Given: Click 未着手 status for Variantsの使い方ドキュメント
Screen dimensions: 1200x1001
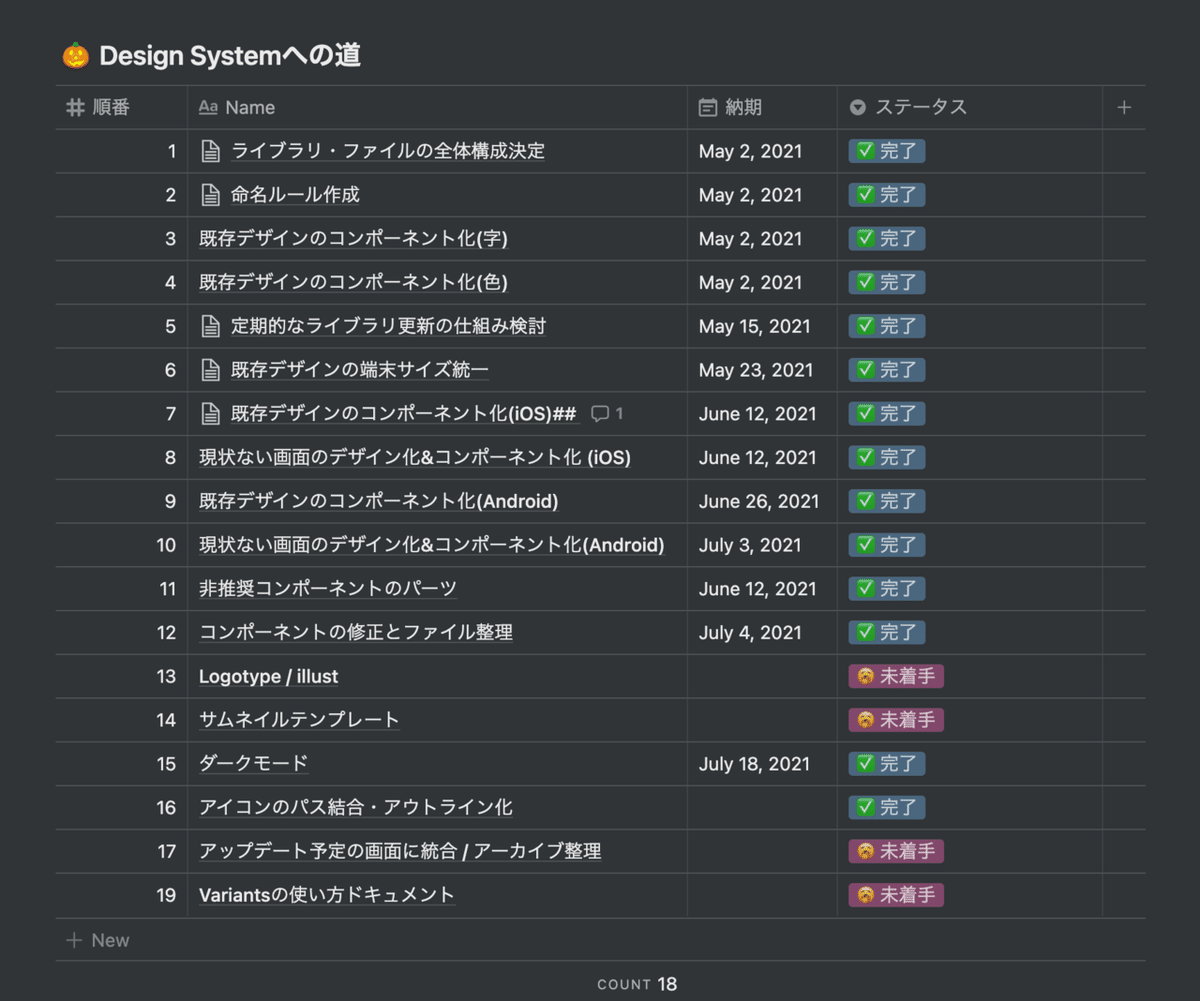Looking at the screenshot, I should point(896,895).
